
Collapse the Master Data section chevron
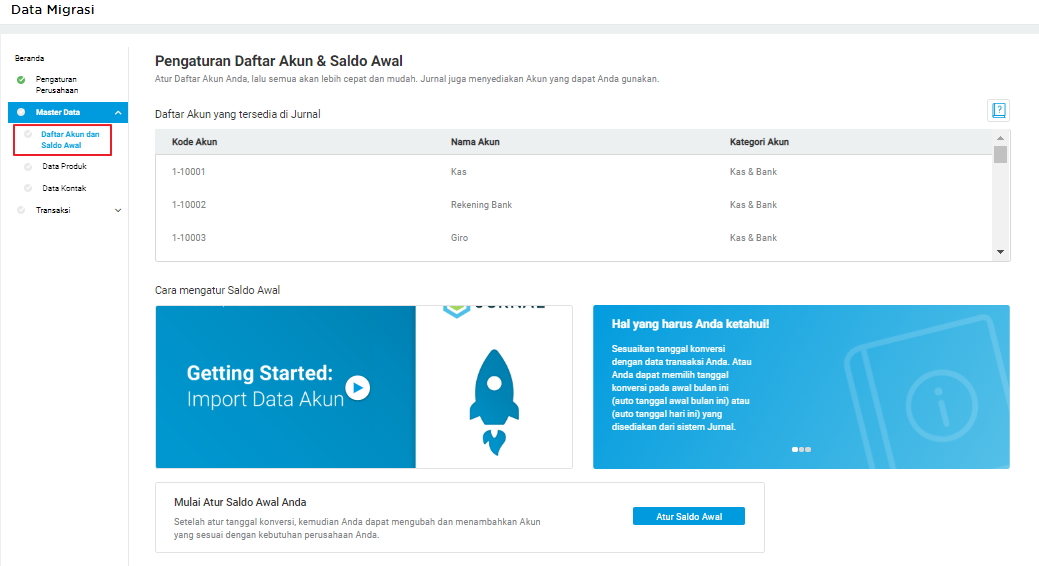click(x=118, y=113)
